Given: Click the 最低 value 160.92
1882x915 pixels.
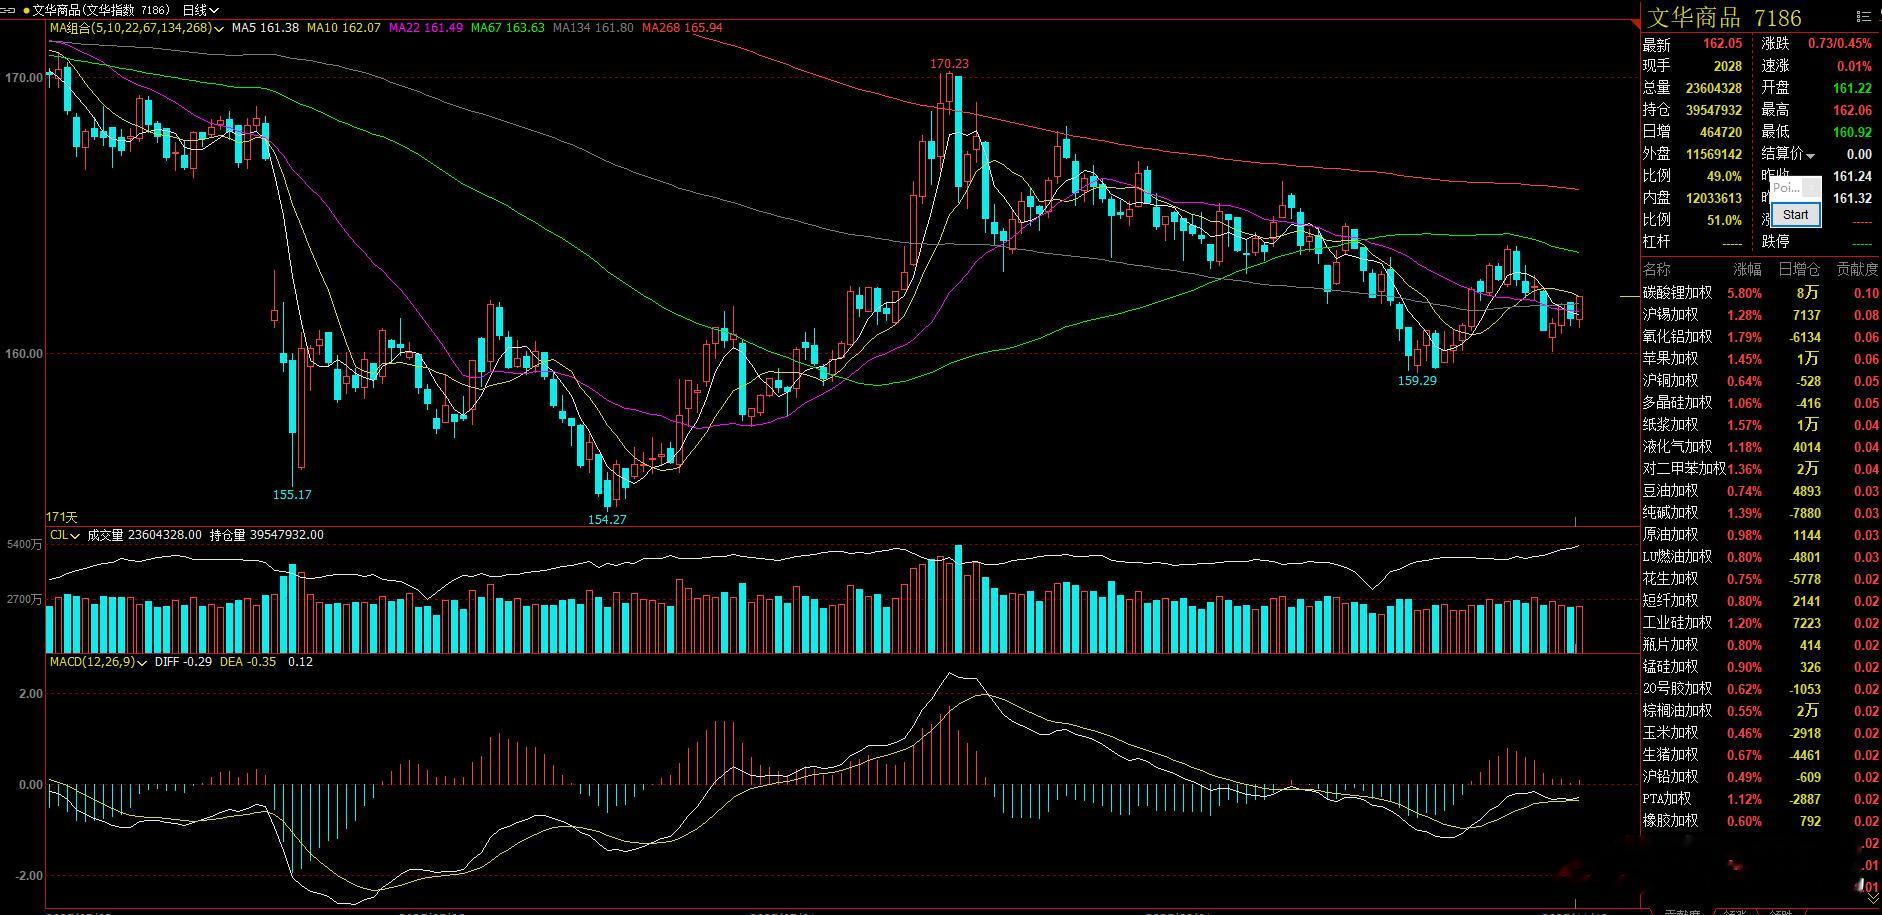Looking at the screenshot, I should tap(1852, 132).
